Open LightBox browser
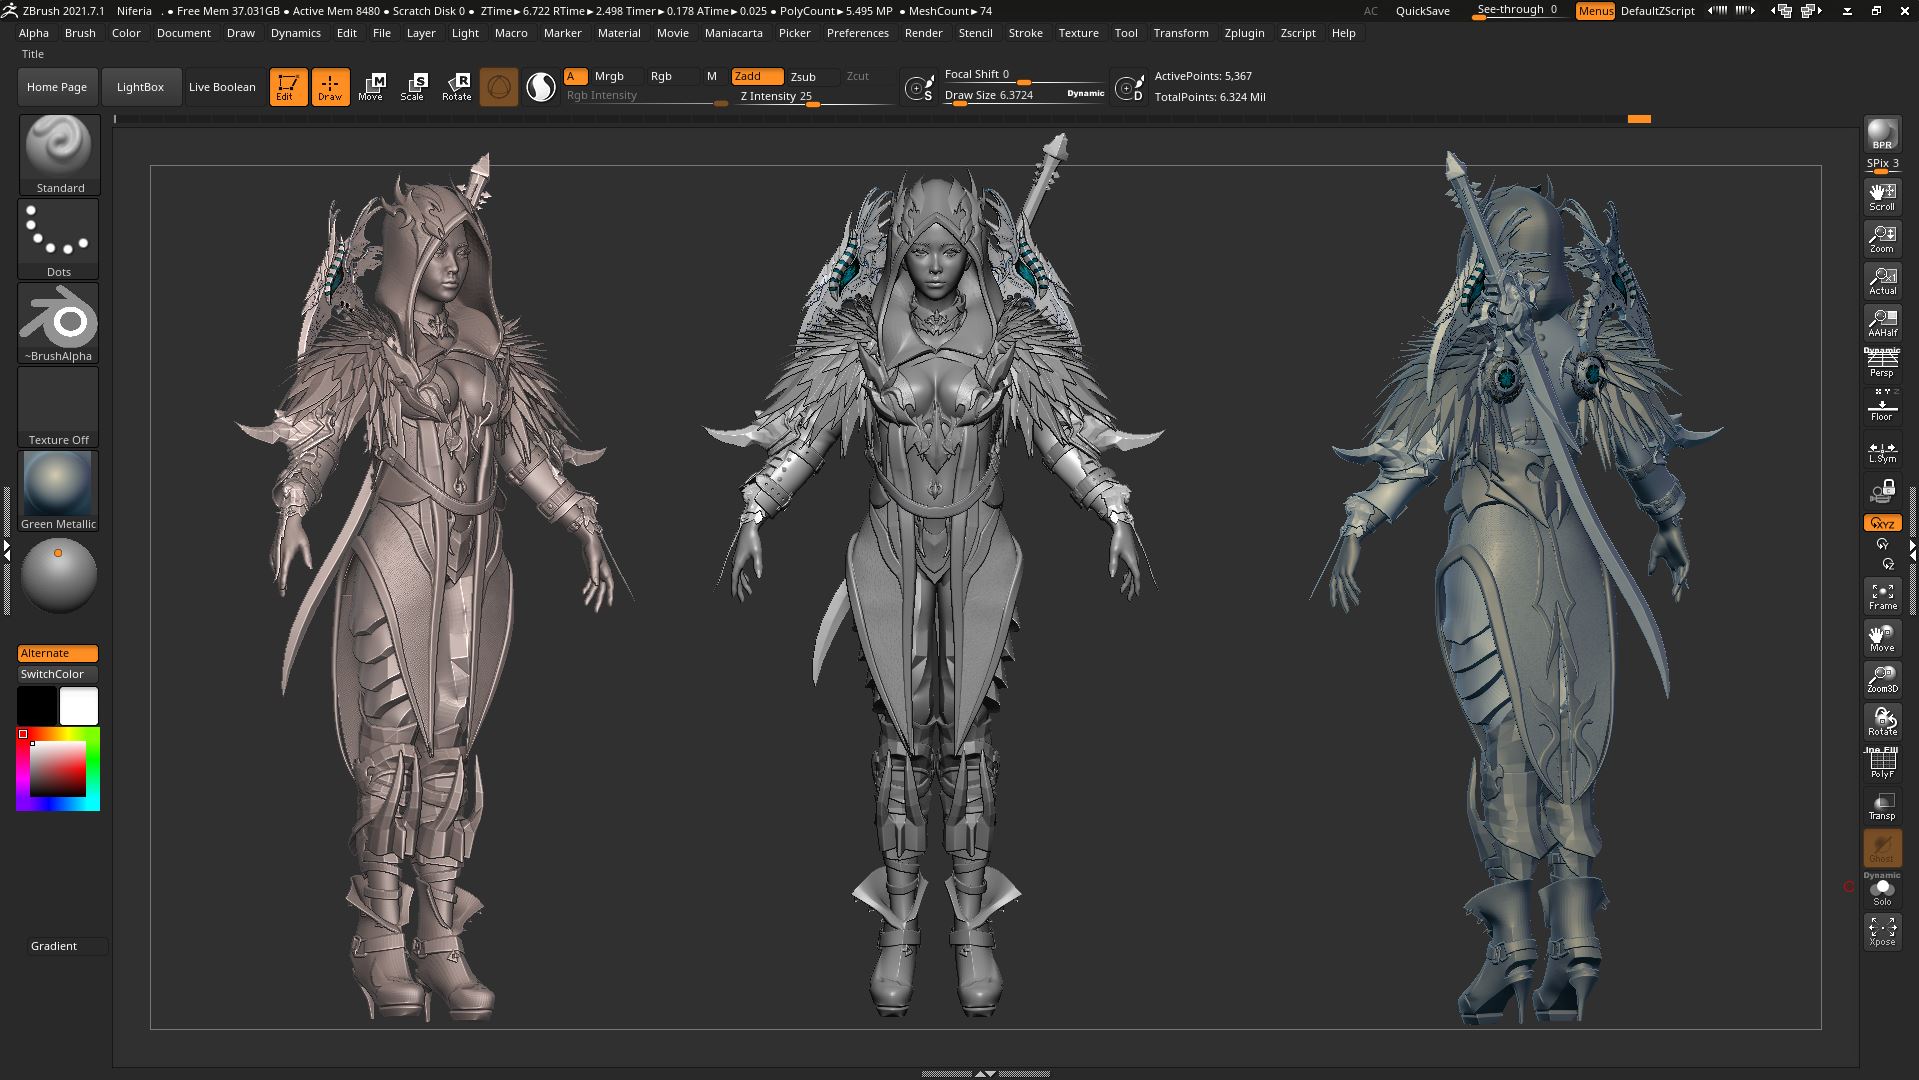This screenshot has width=1919, height=1080. 140,87
